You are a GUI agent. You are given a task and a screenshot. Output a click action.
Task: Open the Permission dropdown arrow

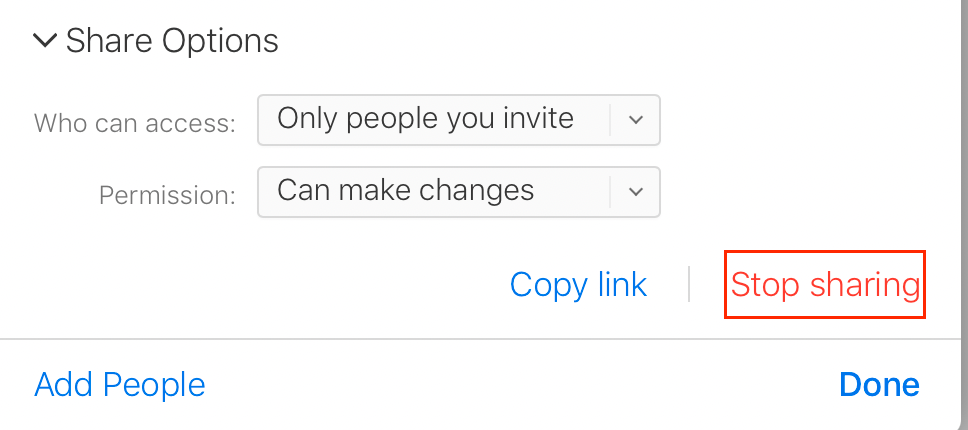click(635, 191)
